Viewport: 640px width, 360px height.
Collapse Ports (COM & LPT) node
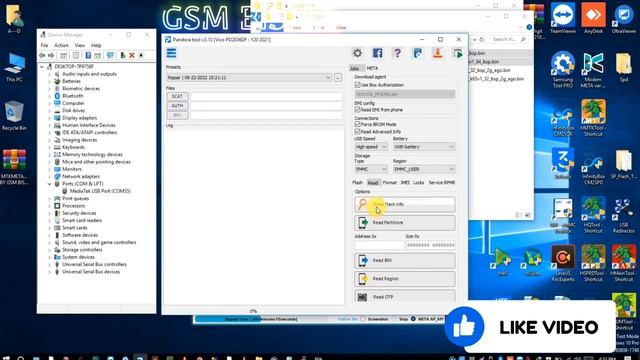coord(50,184)
